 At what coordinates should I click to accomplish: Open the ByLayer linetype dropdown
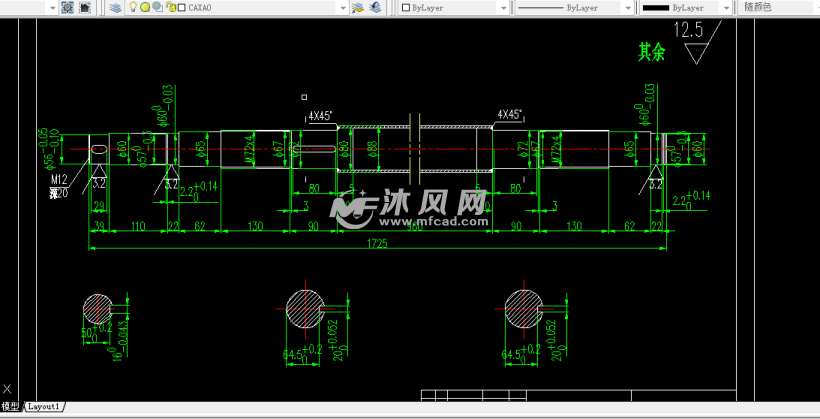[x=627, y=7]
